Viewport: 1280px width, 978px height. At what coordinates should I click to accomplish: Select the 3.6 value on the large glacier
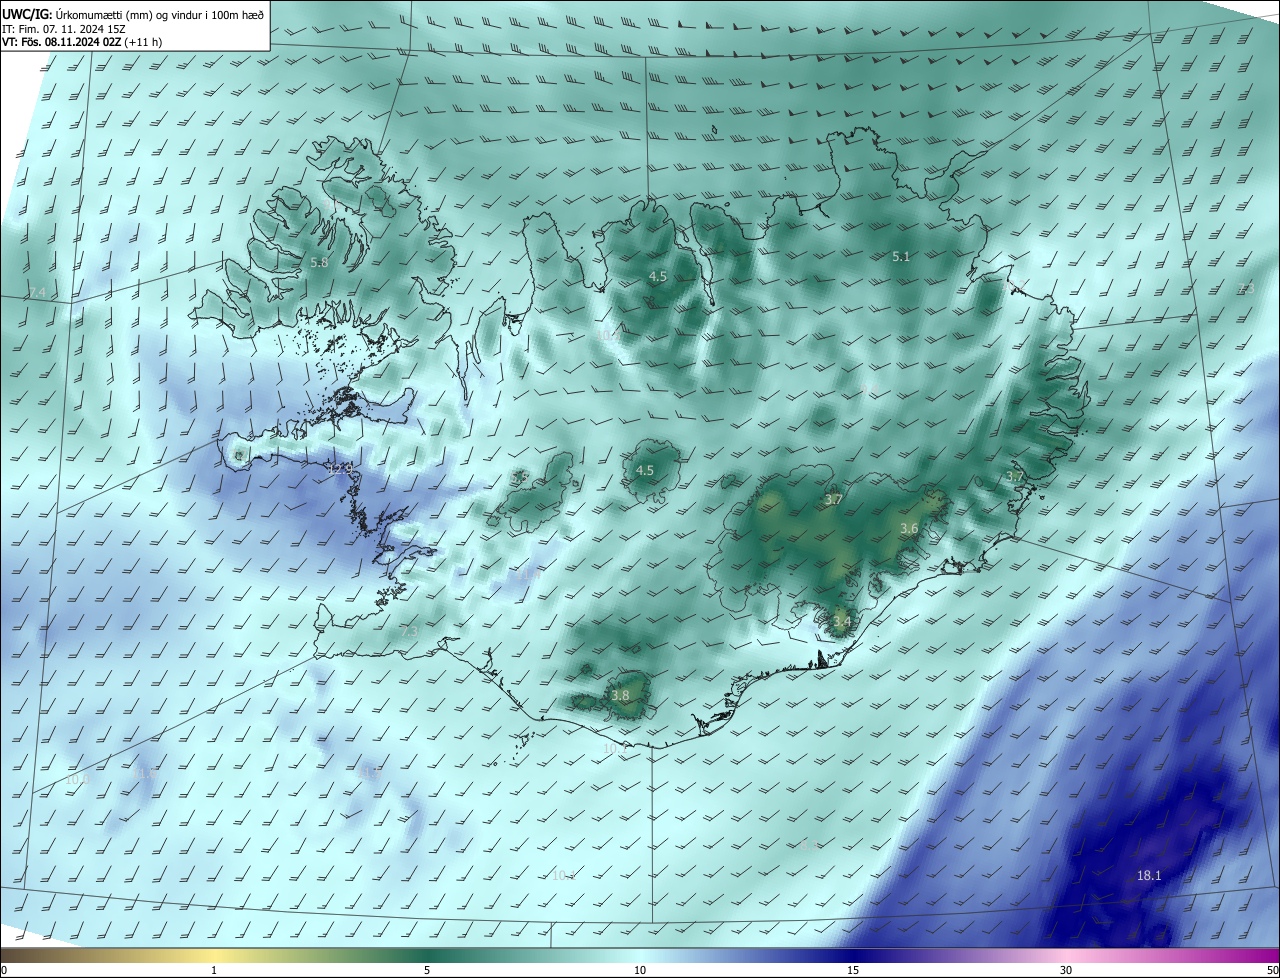pos(909,528)
